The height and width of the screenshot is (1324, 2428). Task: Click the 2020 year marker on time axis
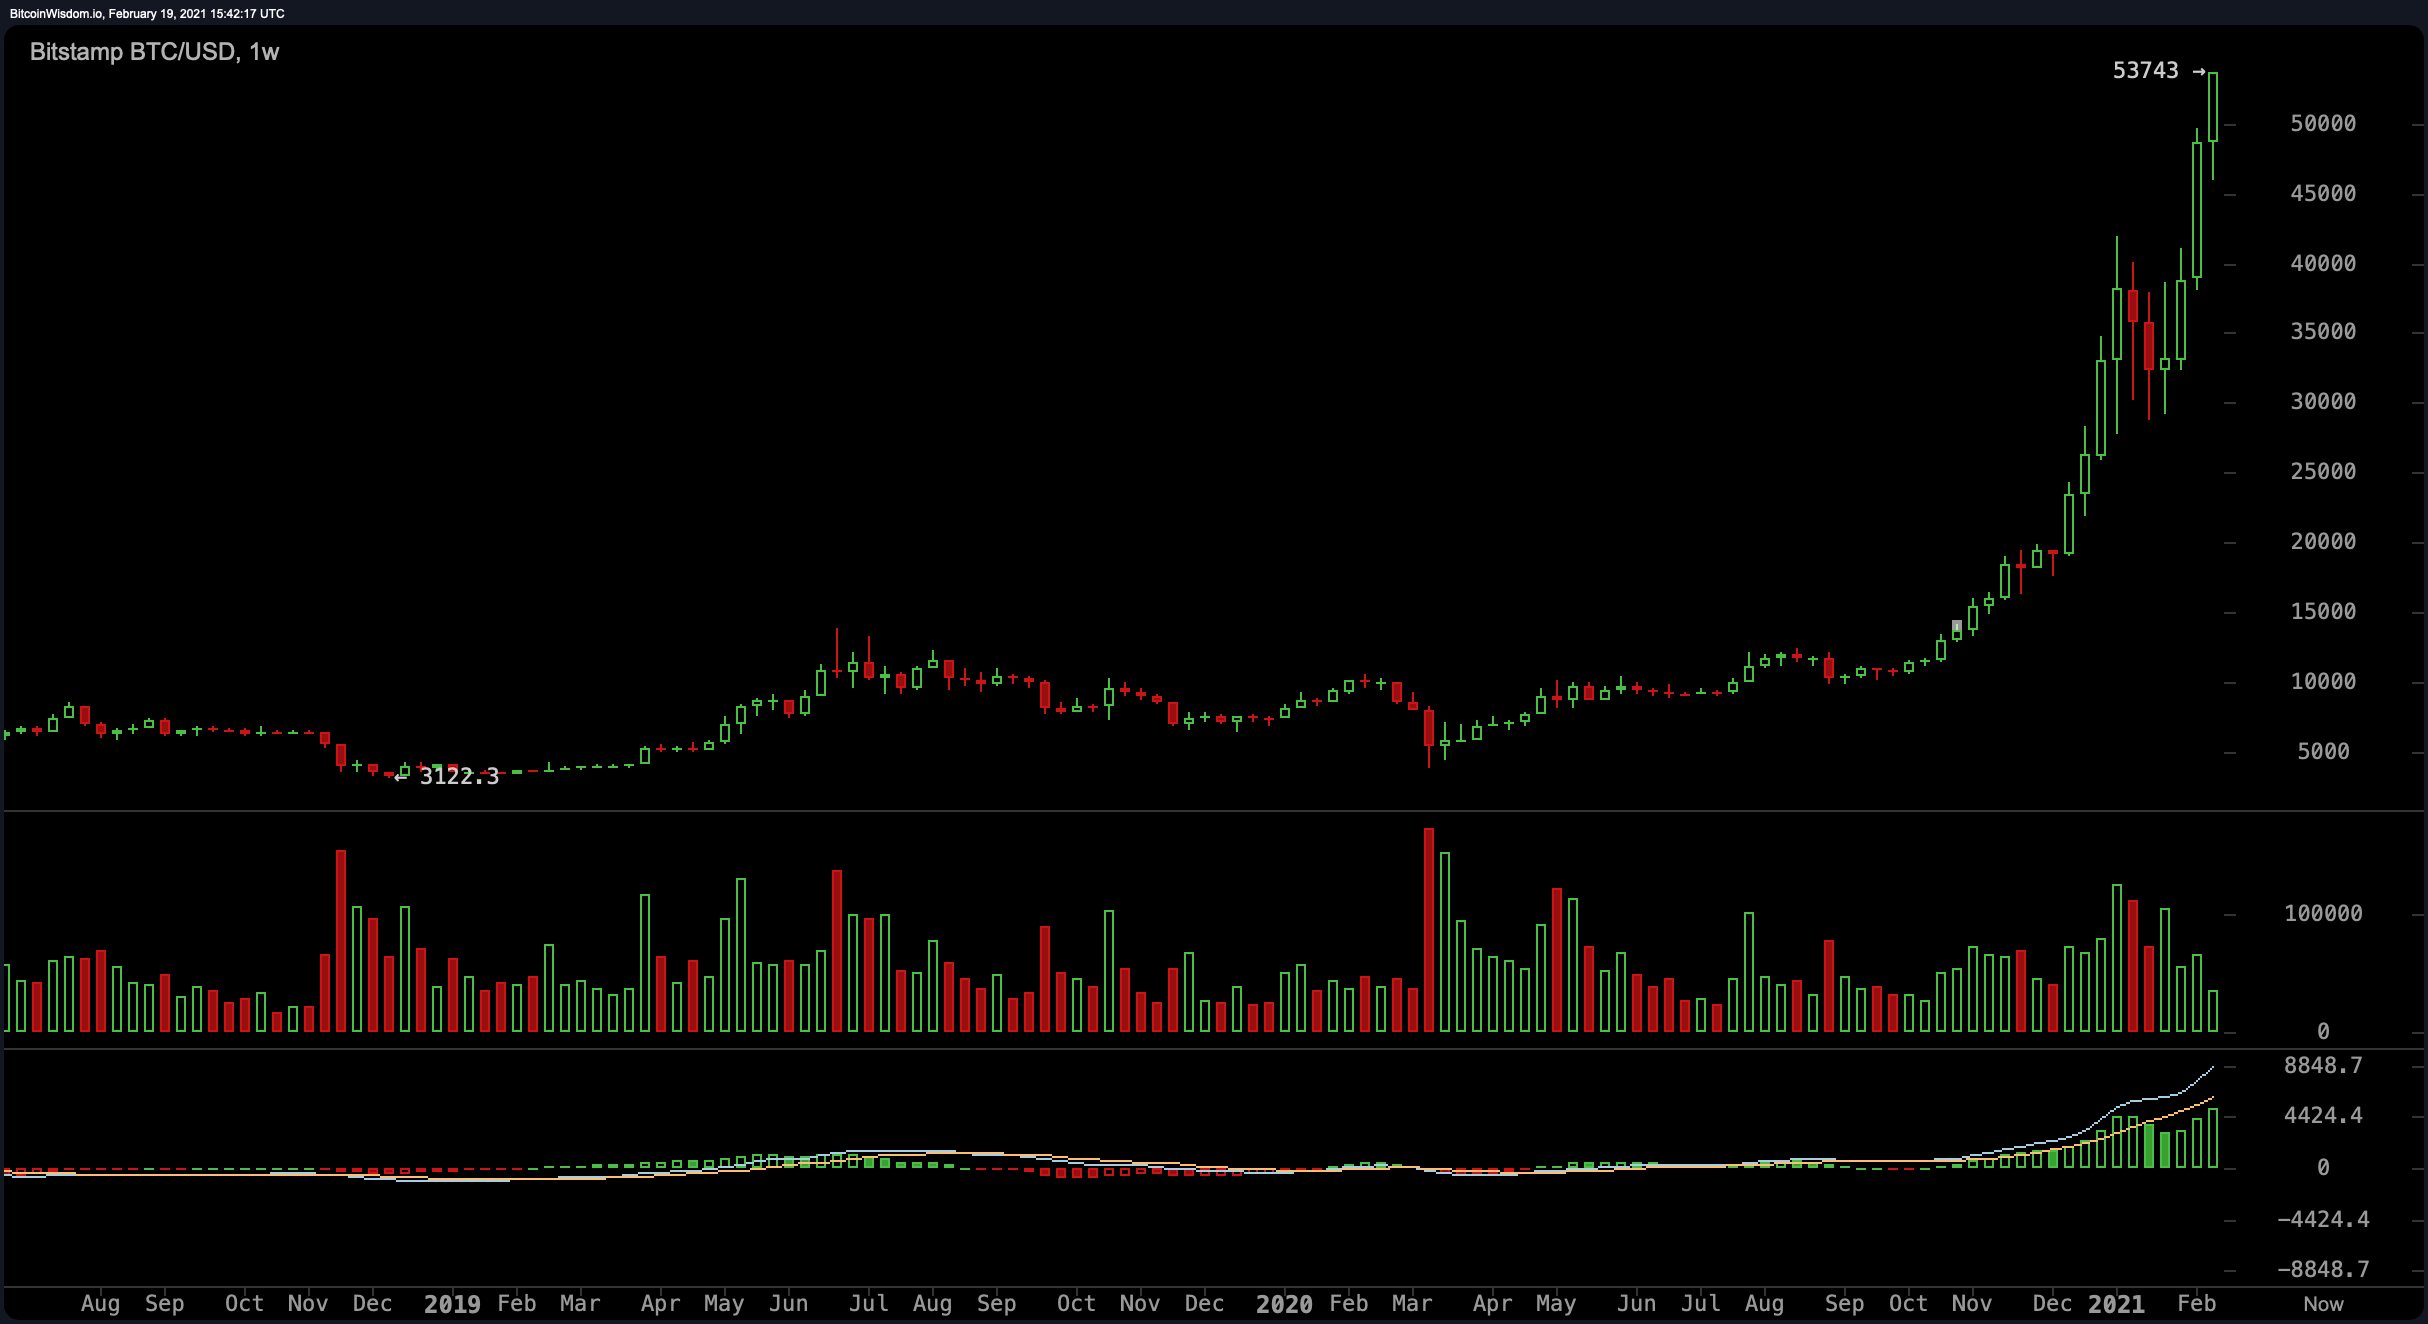tap(1284, 1304)
